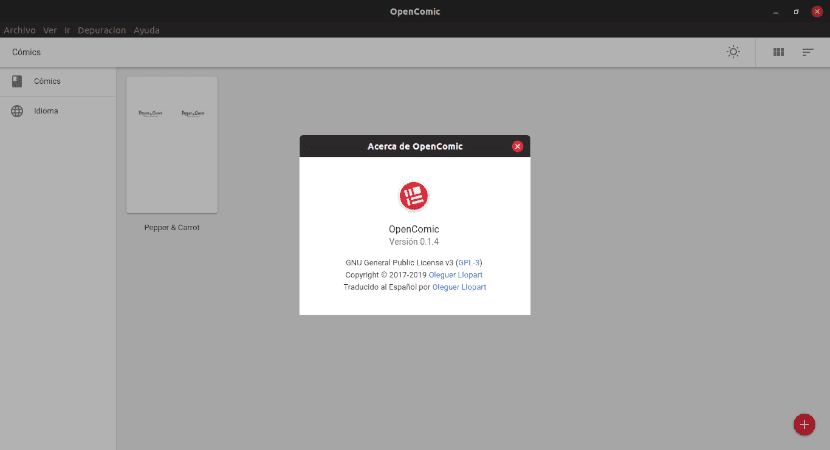The width and height of the screenshot is (830, 450).
Task: Toggle night mode with the sun icon
Action: coord(733,52)
